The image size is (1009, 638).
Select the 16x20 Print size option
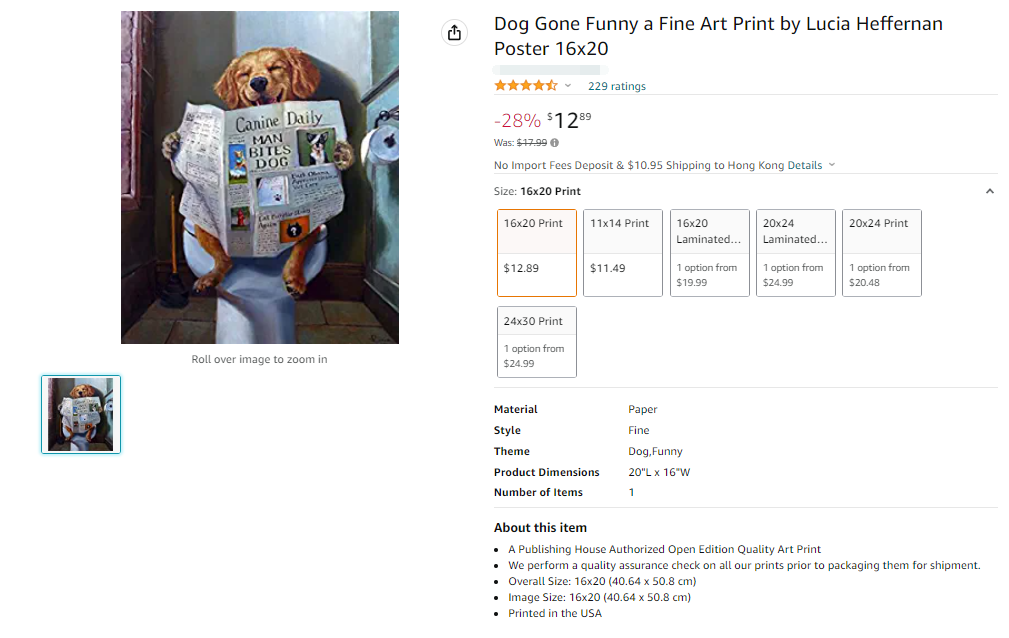point(537,253)
